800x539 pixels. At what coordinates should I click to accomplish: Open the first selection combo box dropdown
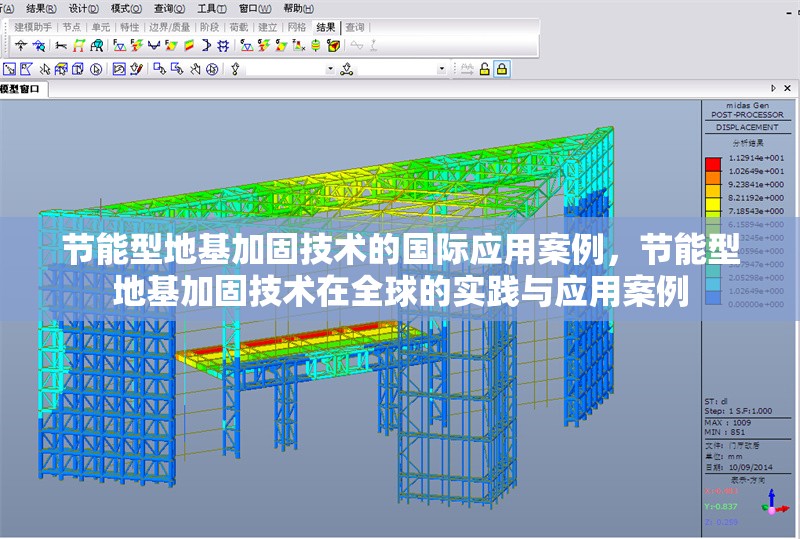(x=330, y=69)
